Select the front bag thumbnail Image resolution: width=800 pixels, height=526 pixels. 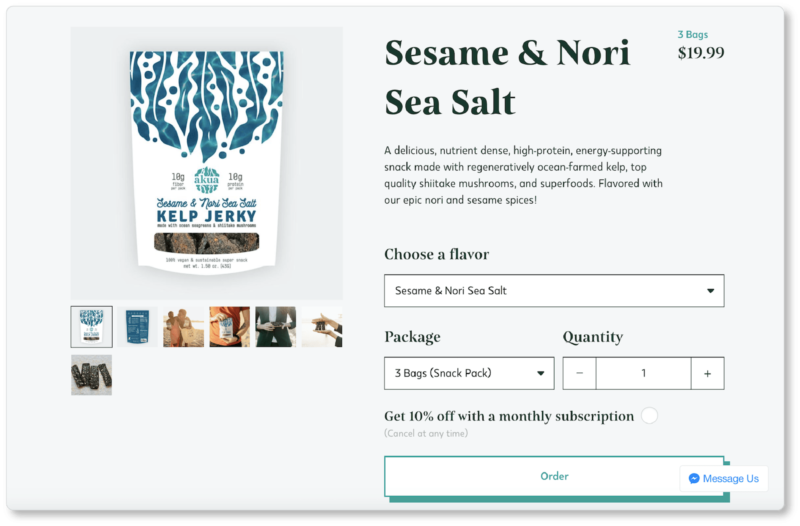tap(91, 327)
